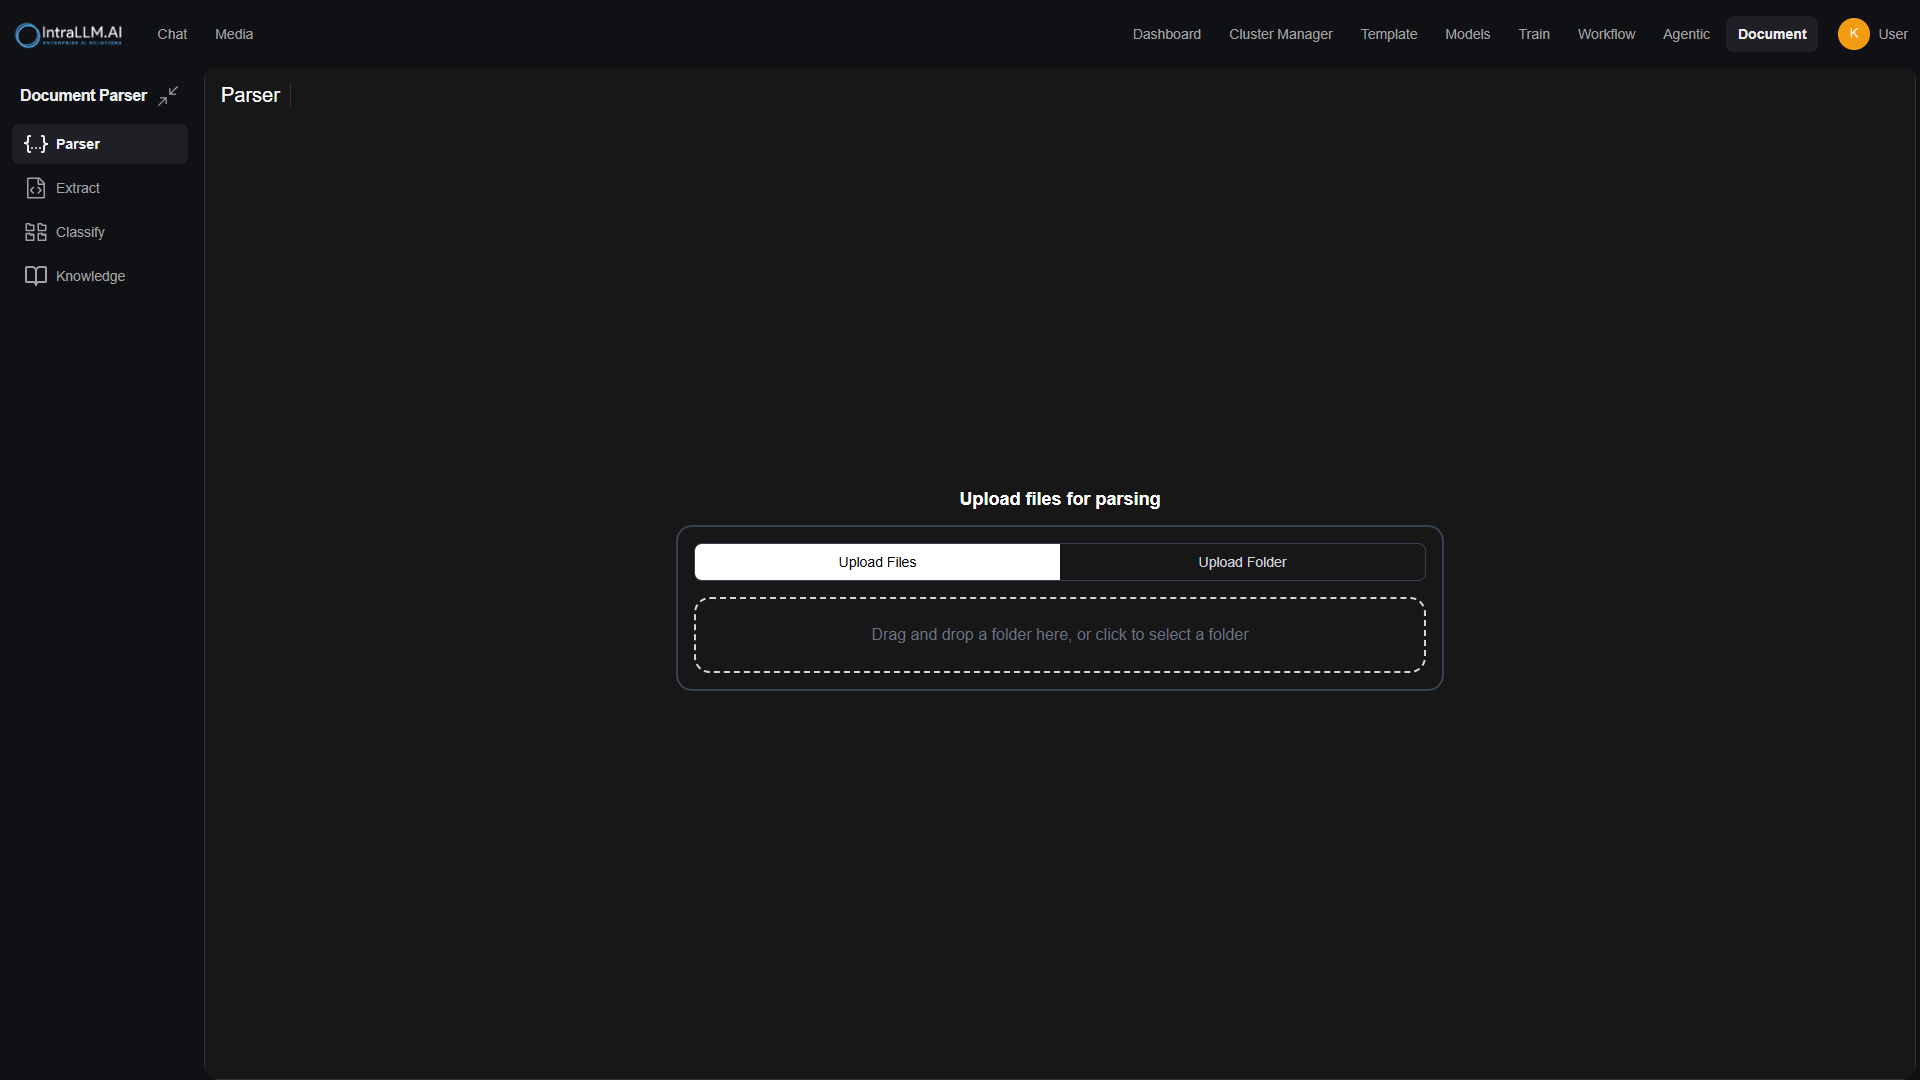
Task: Click the Extract file-code icon
Action: click(x=36, y=188)
